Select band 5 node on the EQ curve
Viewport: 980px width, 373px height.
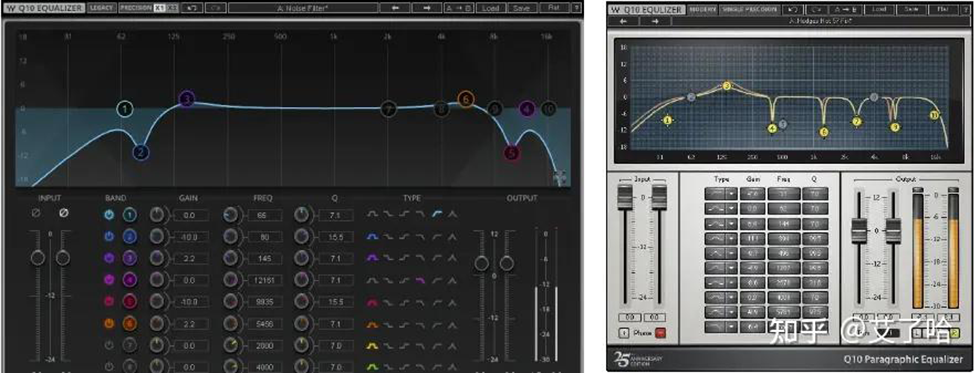(x=512, y=153)
